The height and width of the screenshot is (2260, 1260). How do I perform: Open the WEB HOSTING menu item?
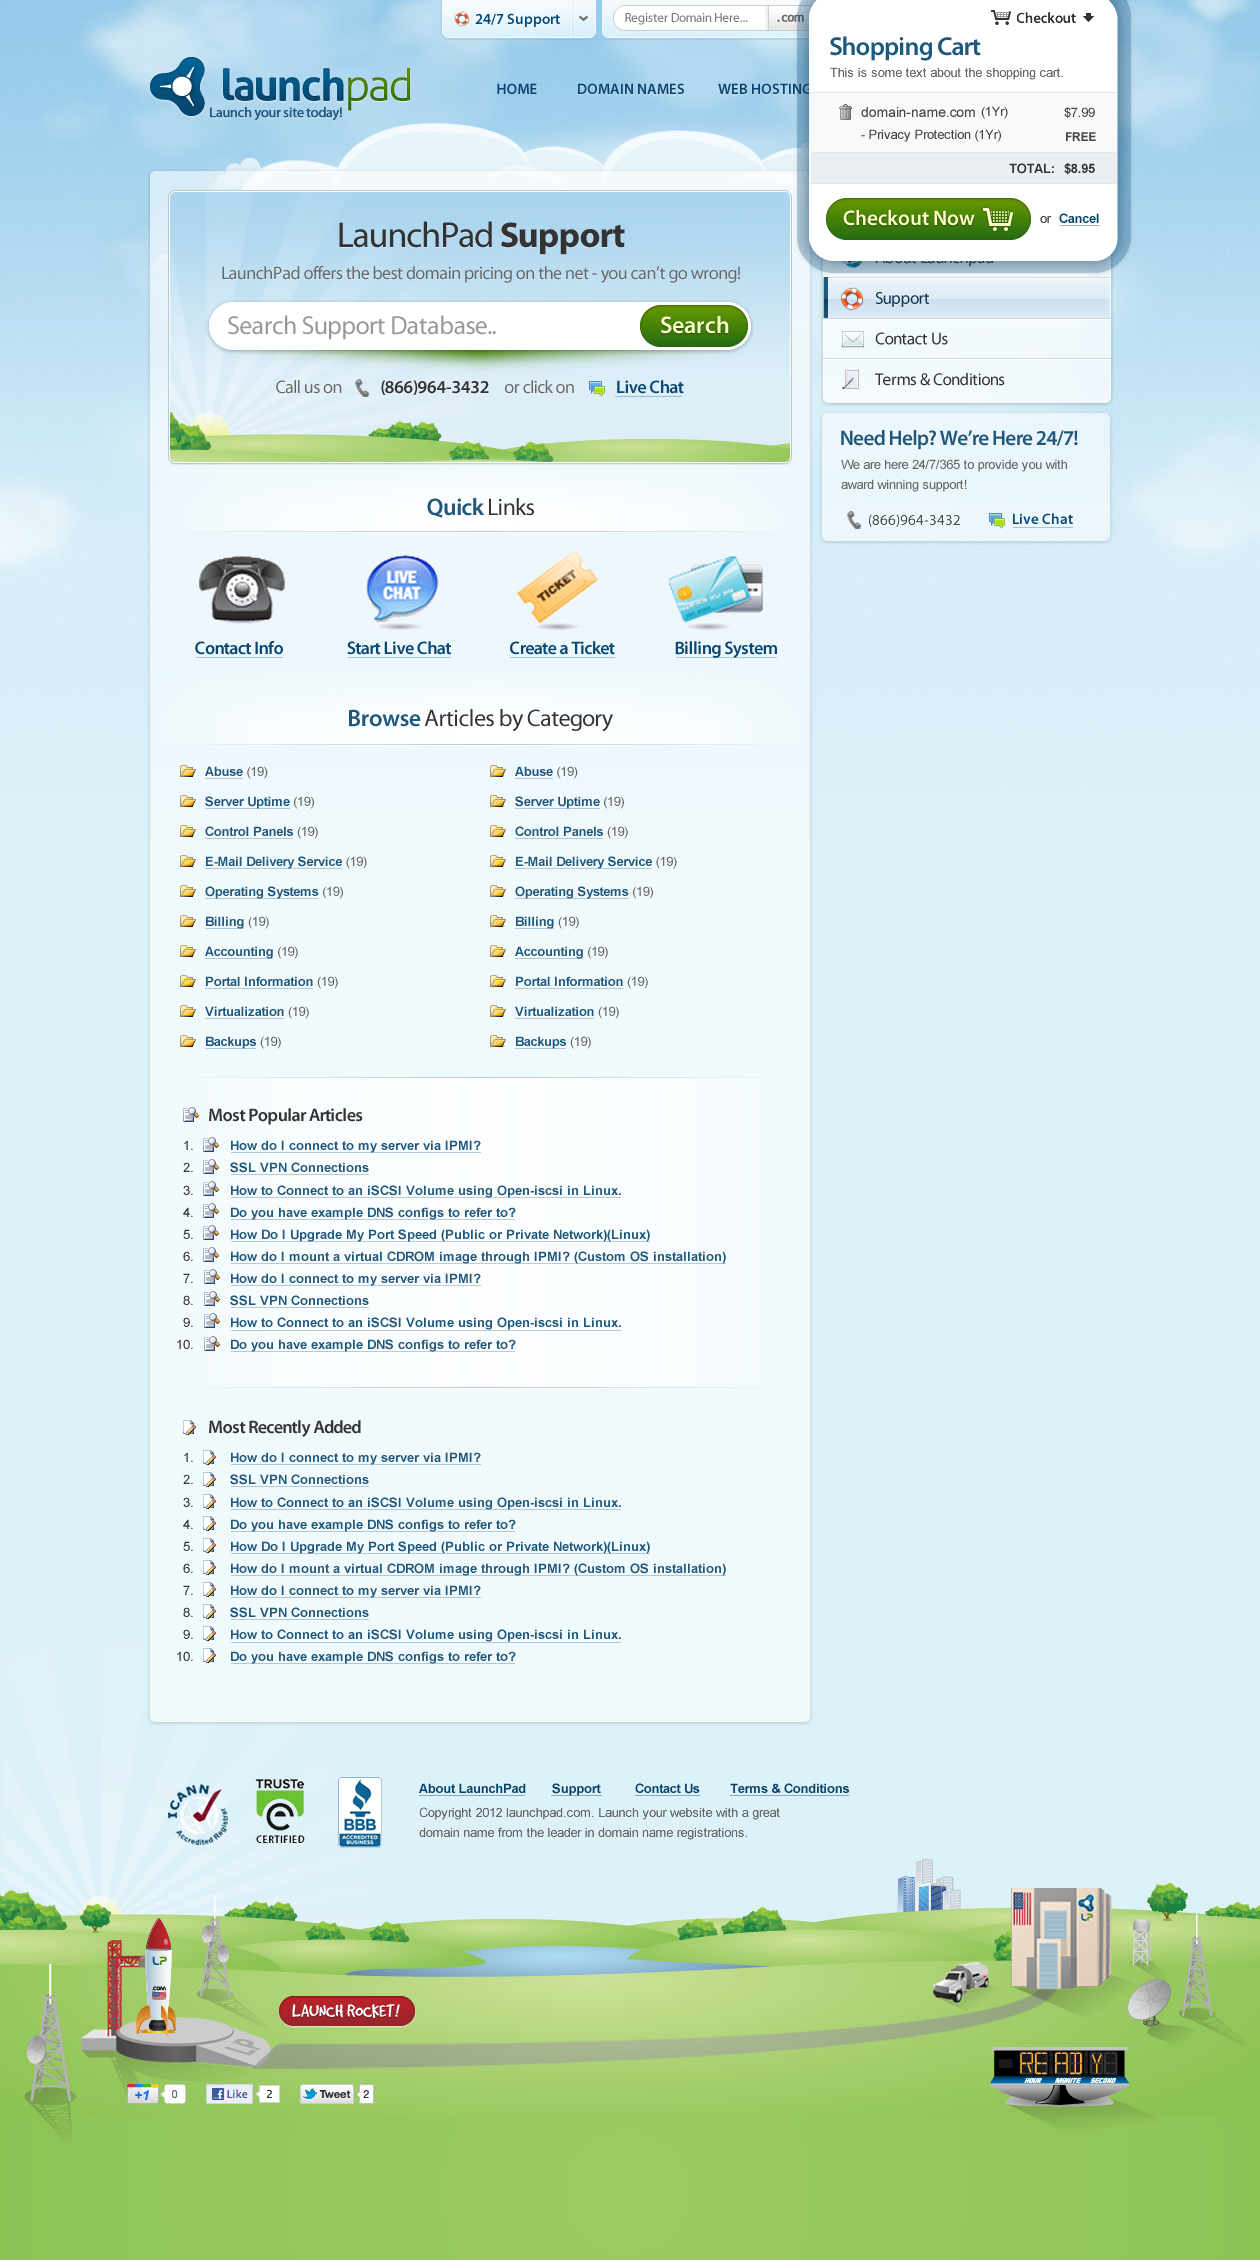coord(763,89)
